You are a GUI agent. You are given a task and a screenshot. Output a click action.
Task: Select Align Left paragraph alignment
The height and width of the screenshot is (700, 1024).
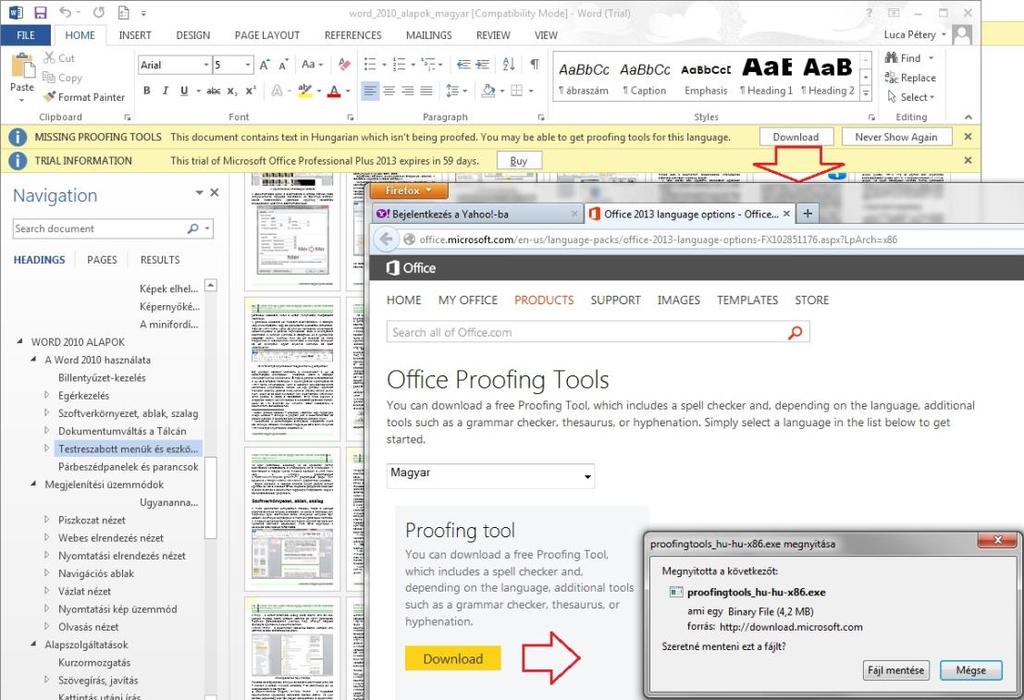click(x=370, y=91)
